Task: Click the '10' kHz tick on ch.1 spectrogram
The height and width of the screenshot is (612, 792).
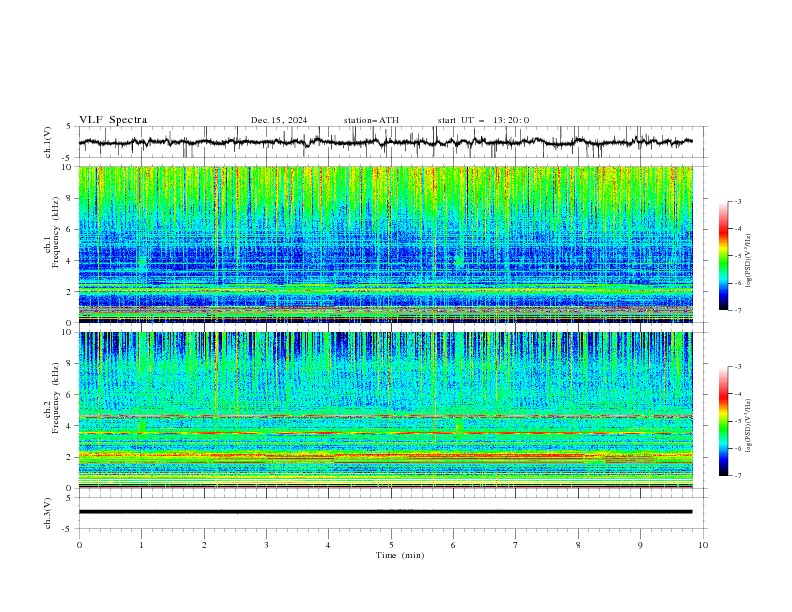Action: pyautogui.click(x=68, y=167)
